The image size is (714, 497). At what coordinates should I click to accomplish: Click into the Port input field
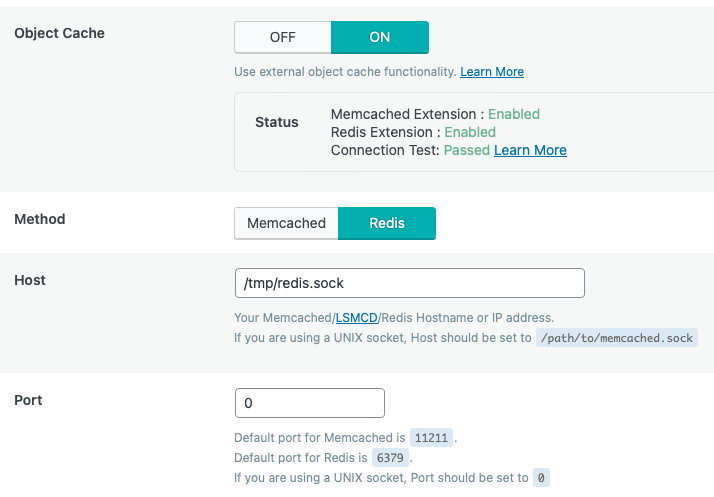309,403
